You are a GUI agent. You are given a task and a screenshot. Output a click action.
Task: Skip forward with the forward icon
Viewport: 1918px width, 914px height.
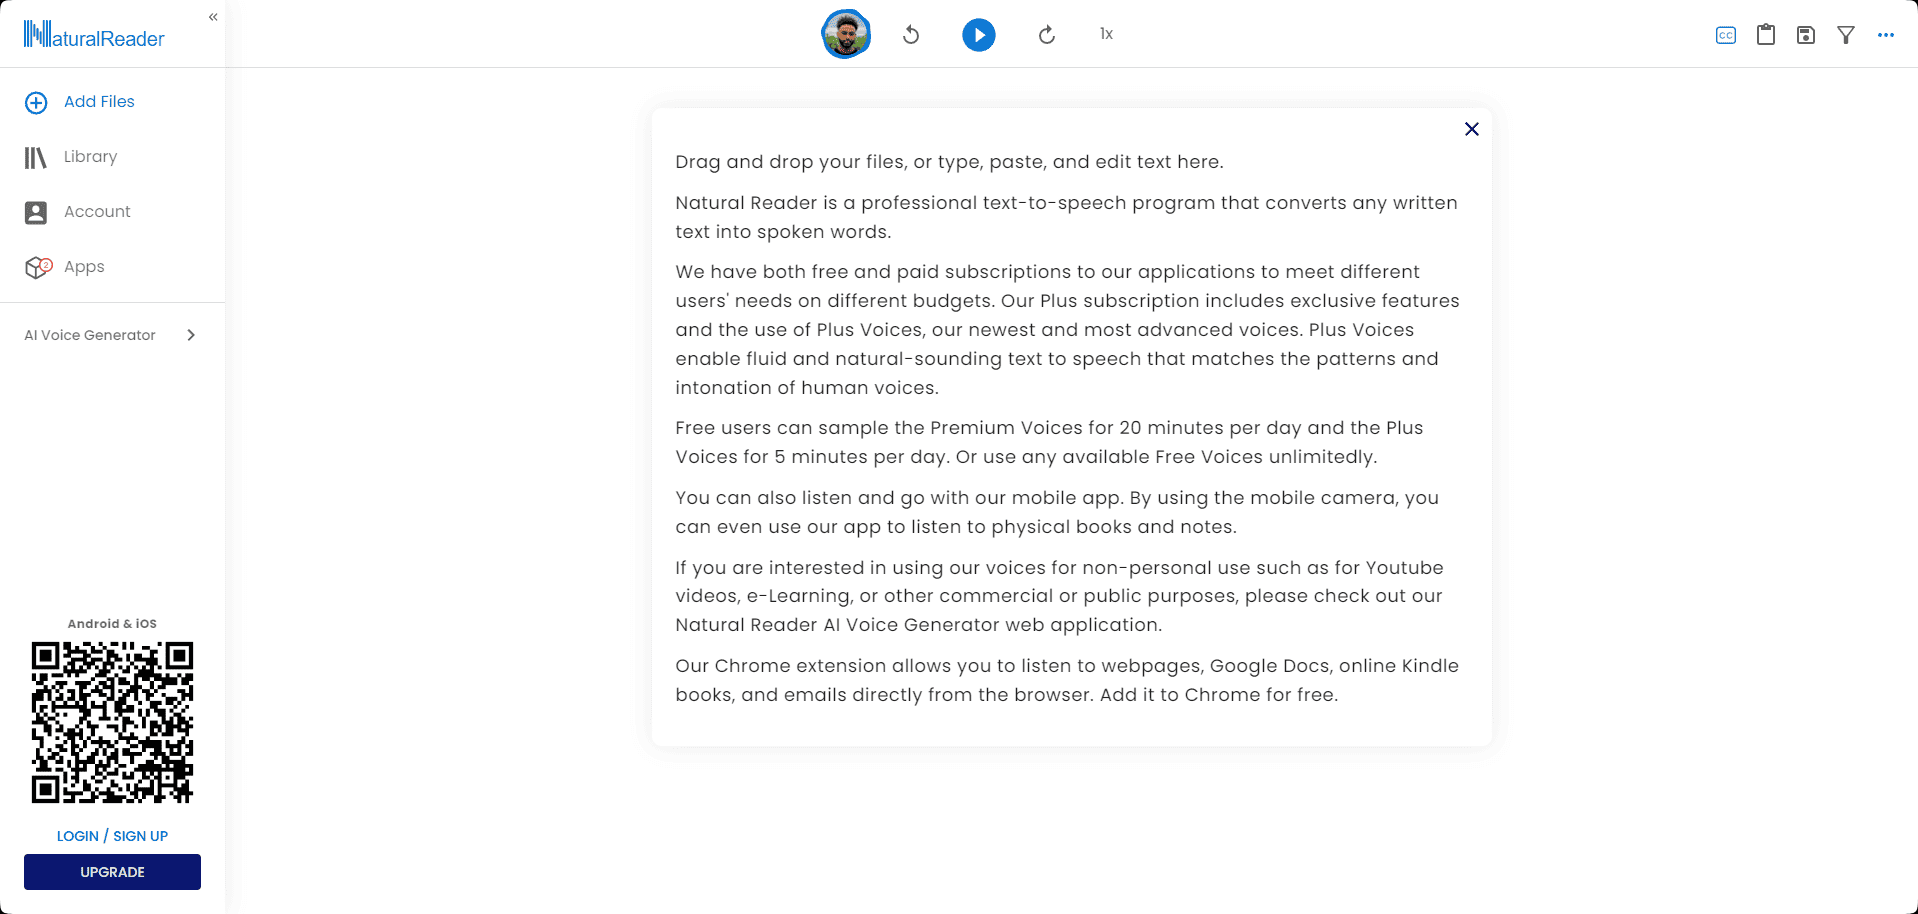[1047, 35]
